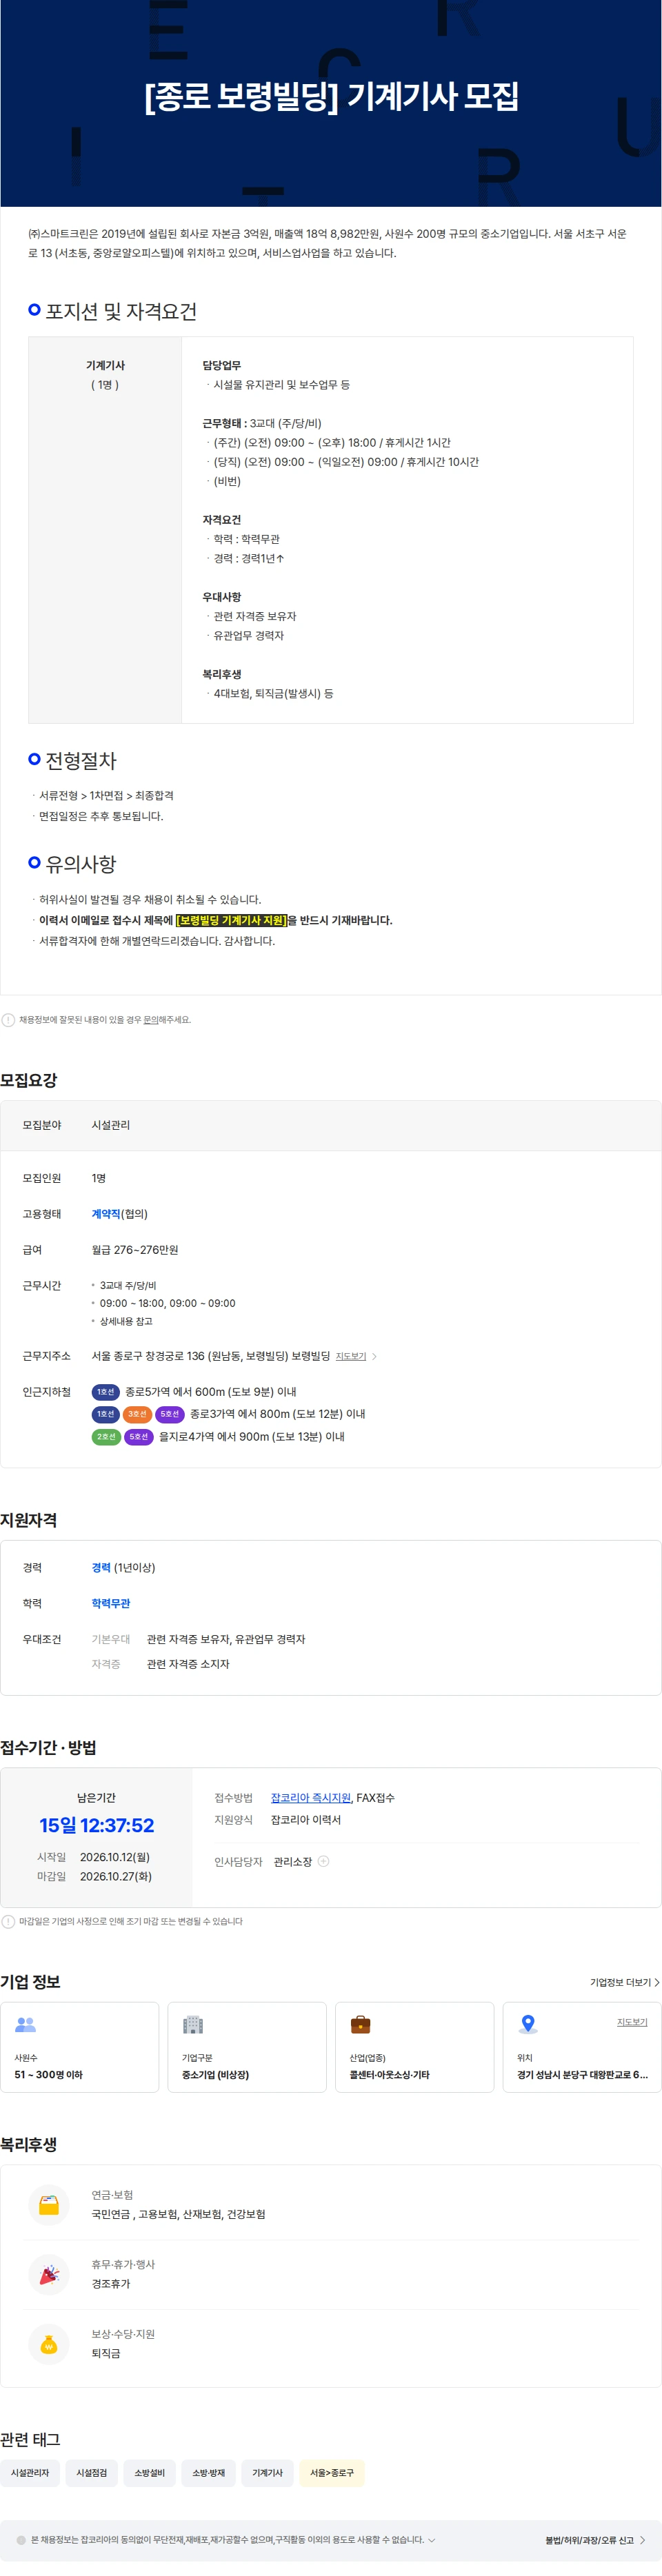This screenshot has height=2576, width=662.
Task: Open 잡코리아 즉시지원 link
Action: click(x=311, y=1797)
